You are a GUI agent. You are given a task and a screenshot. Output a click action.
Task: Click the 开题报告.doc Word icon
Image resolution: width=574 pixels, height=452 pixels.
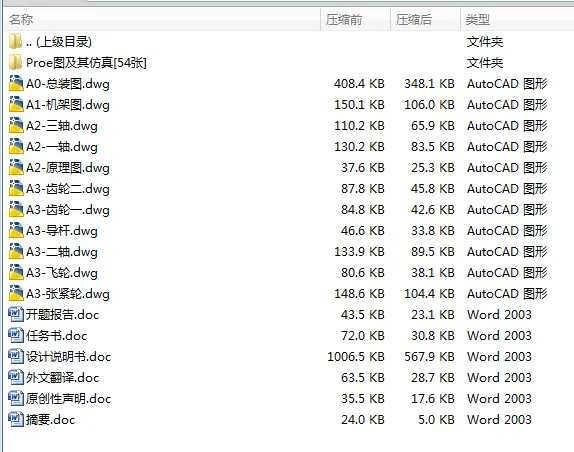16,314
